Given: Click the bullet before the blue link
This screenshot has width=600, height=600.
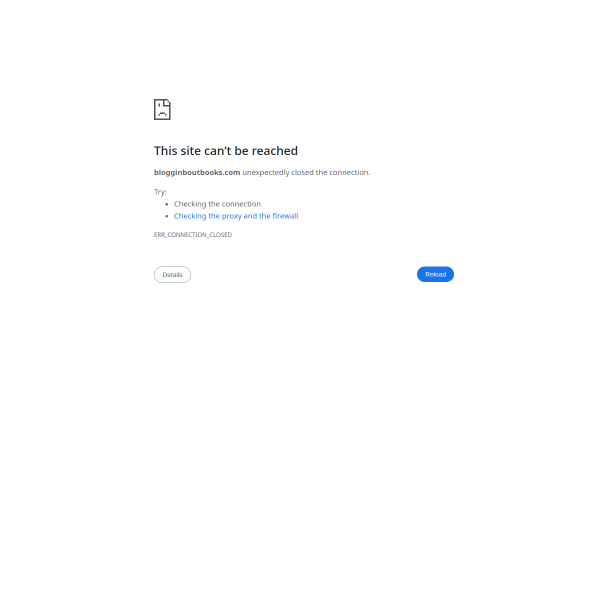Looking at the screenshot, I should (x=166, y=216).
